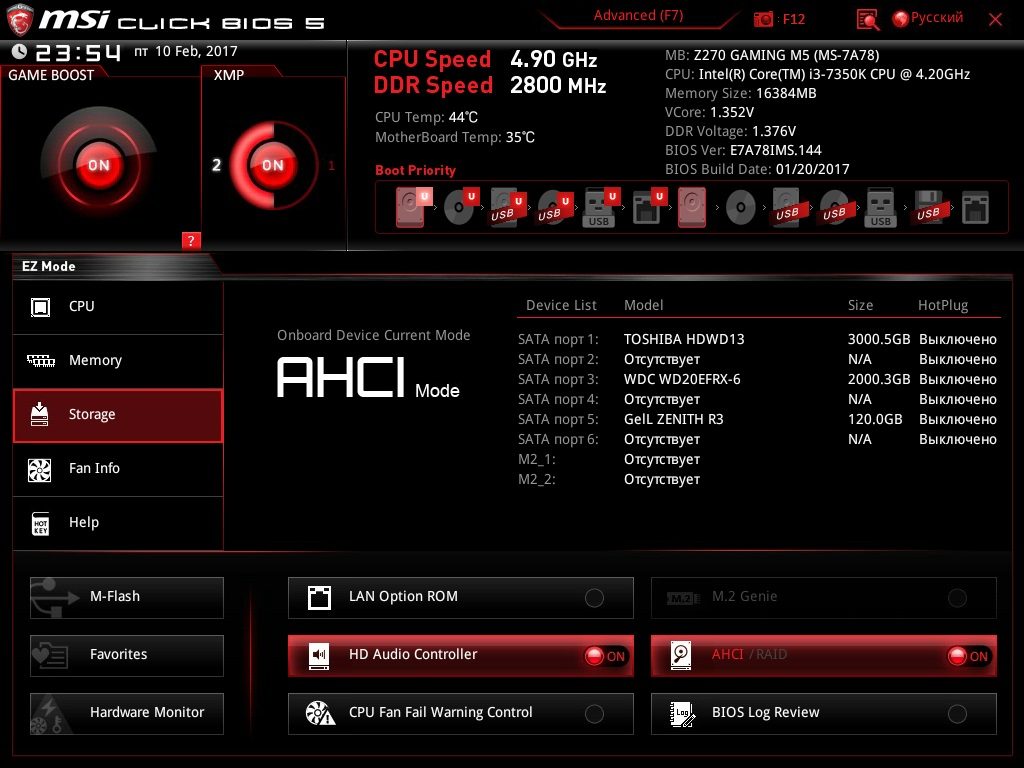Click the SATA порт 6 row label
Viewport: 1024px width, 768px height.
pos(558,440)
